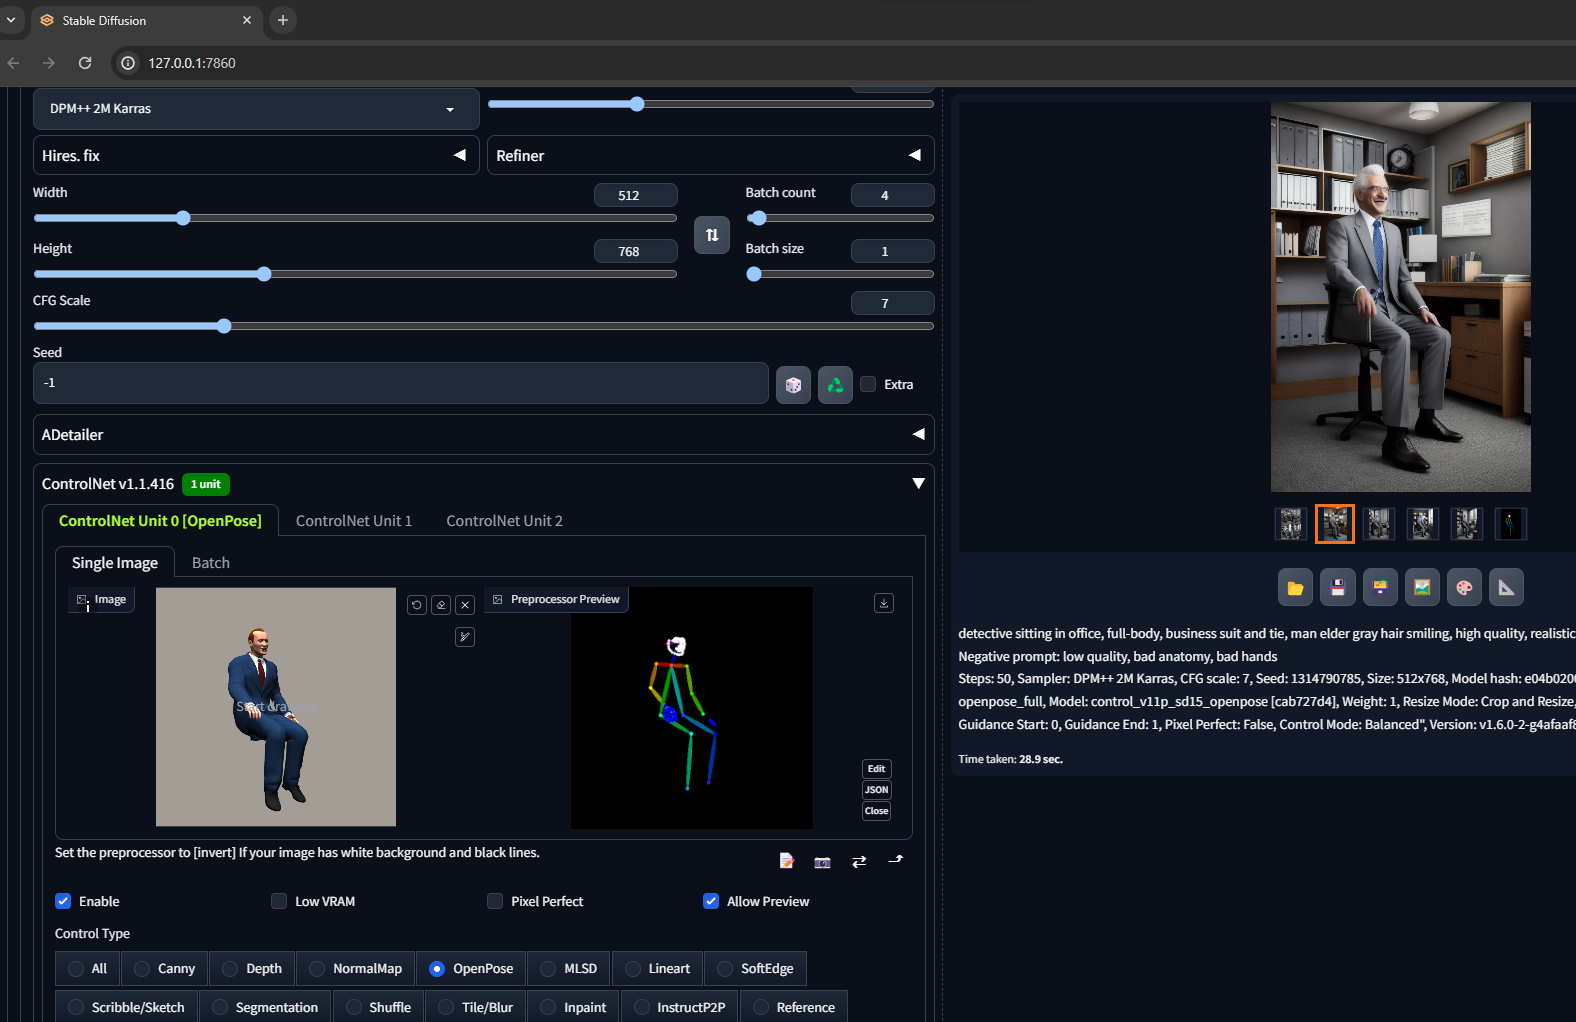Adjust the Width slider handle
Screen dimensions: 1576x1022
point(183,218)
